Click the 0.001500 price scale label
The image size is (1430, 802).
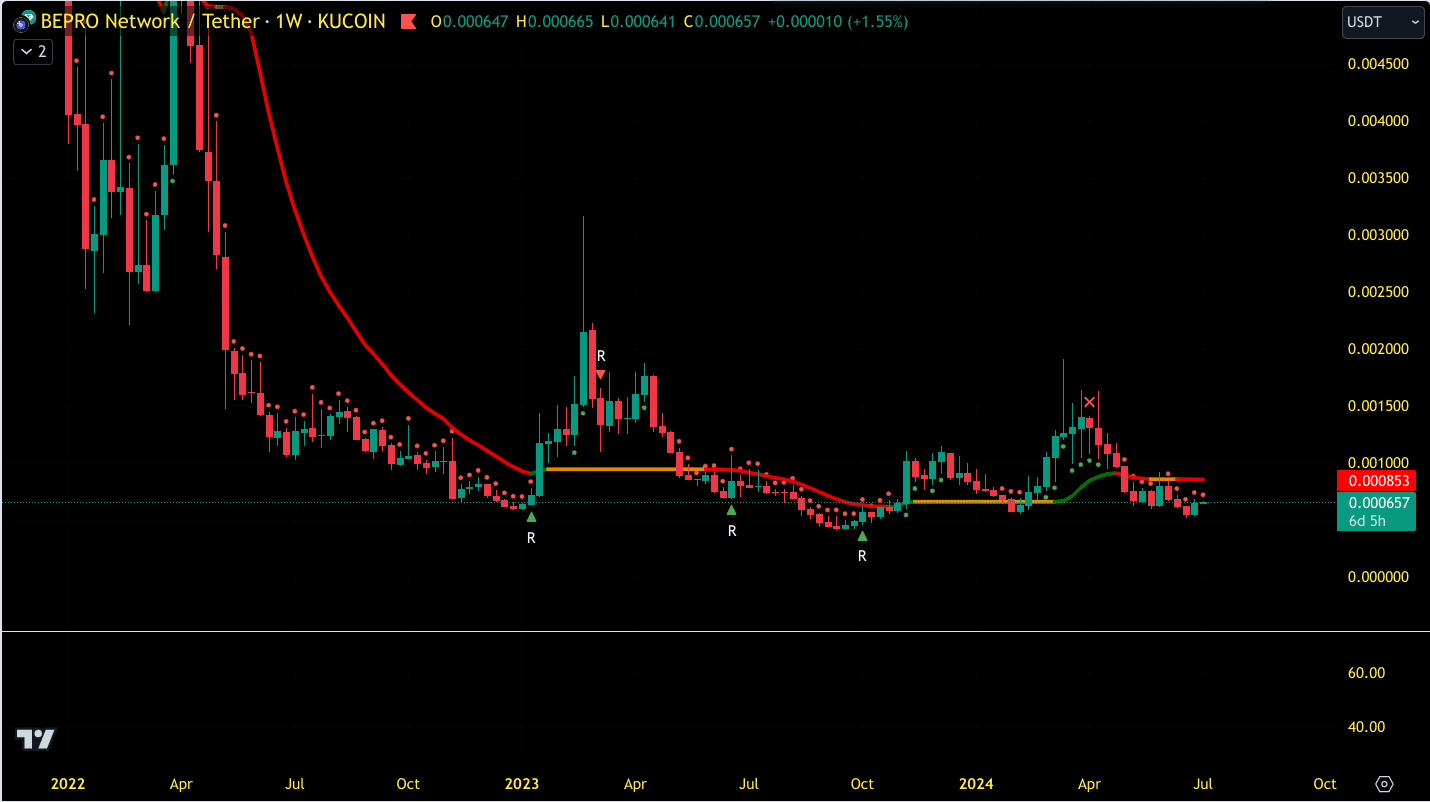(x=1378, y=406)
